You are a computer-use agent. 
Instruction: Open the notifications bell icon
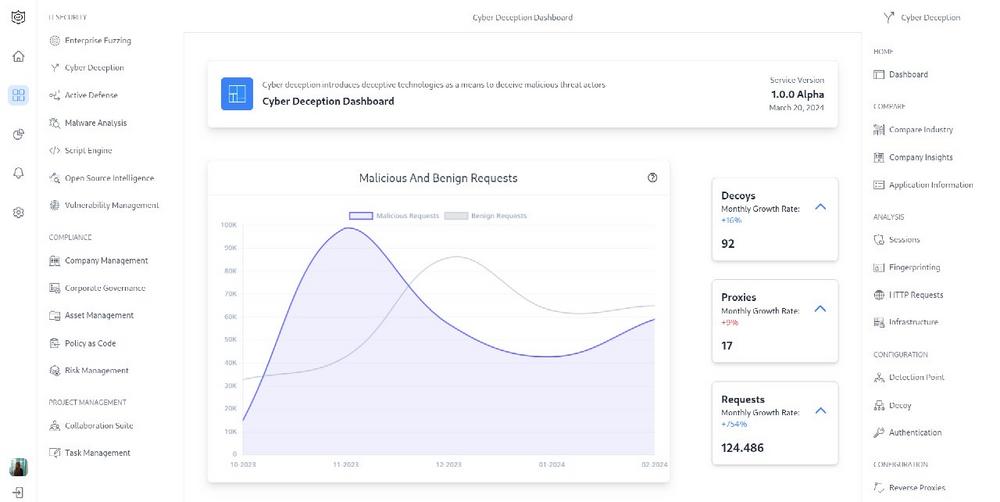point(18,173)
